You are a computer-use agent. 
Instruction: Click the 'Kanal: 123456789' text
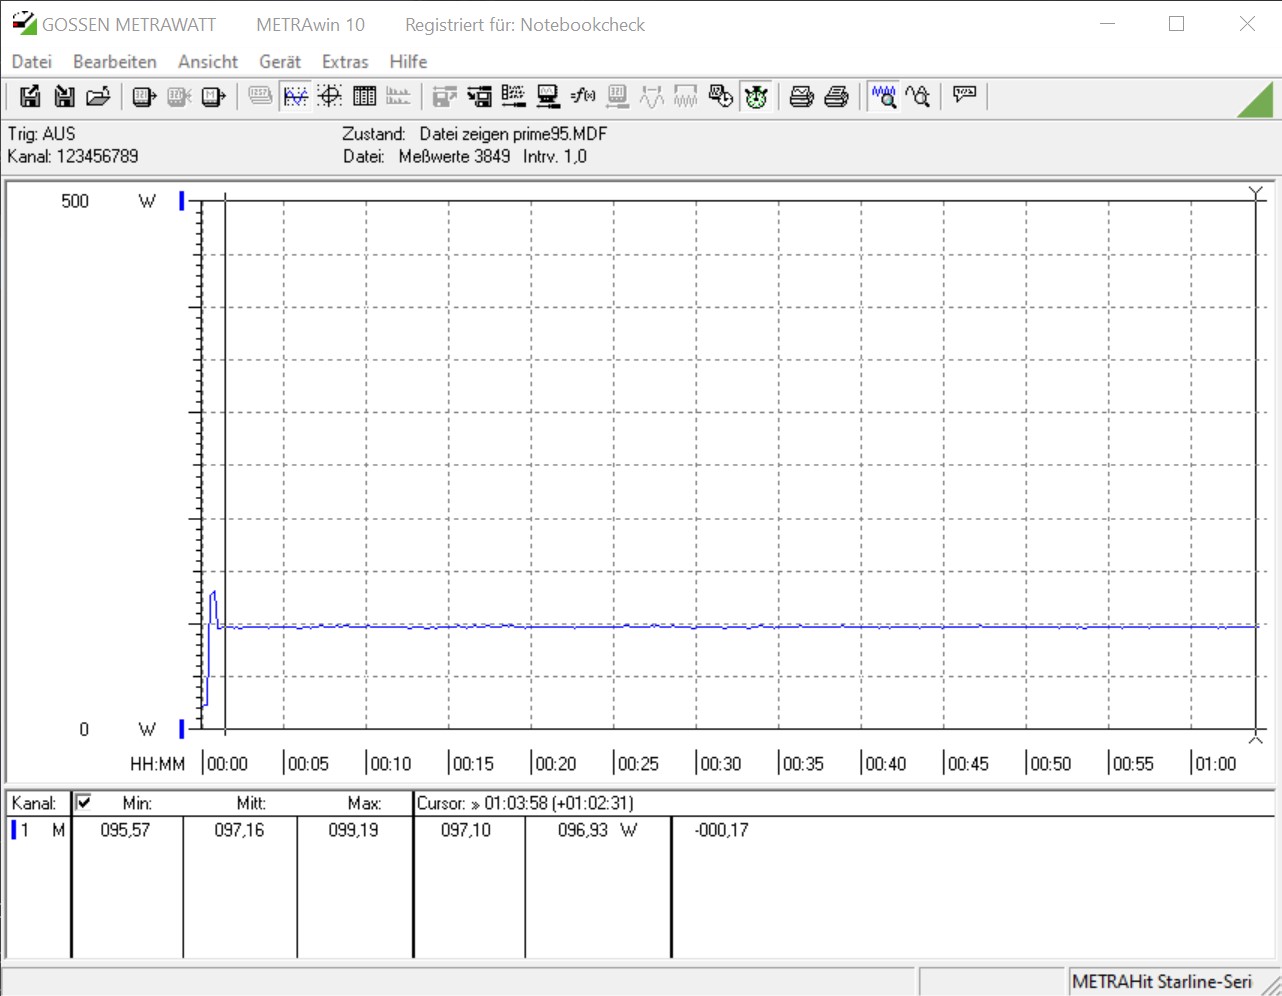click(x=73, y=156)
